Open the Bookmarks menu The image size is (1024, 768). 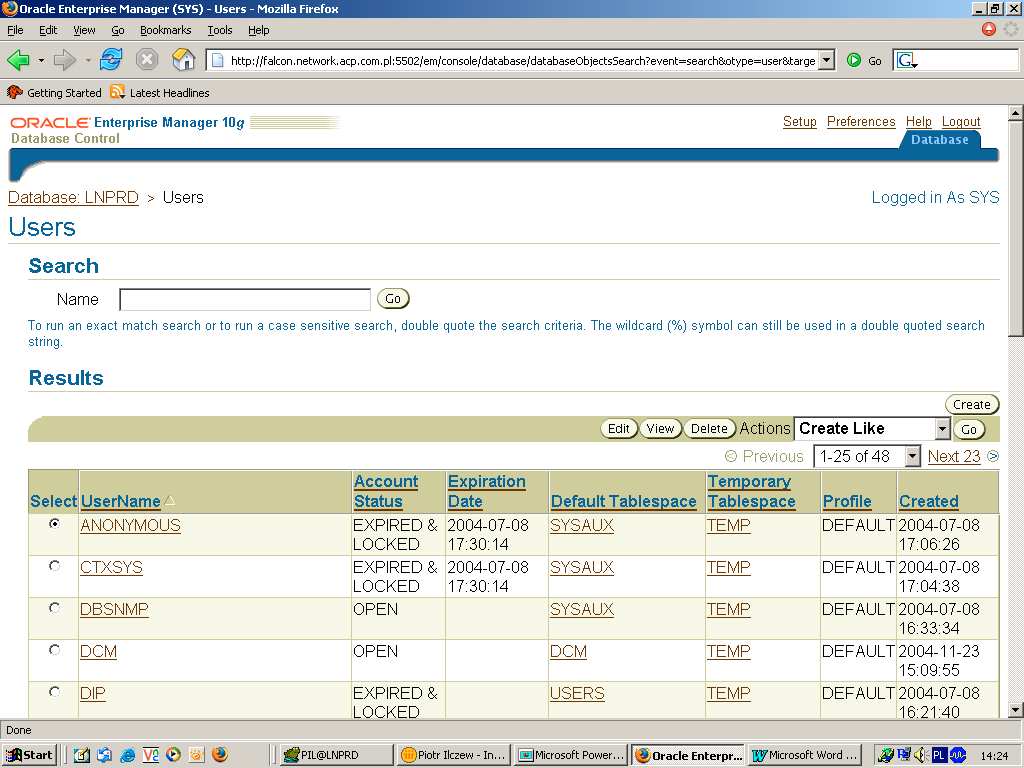click(165, 30)
